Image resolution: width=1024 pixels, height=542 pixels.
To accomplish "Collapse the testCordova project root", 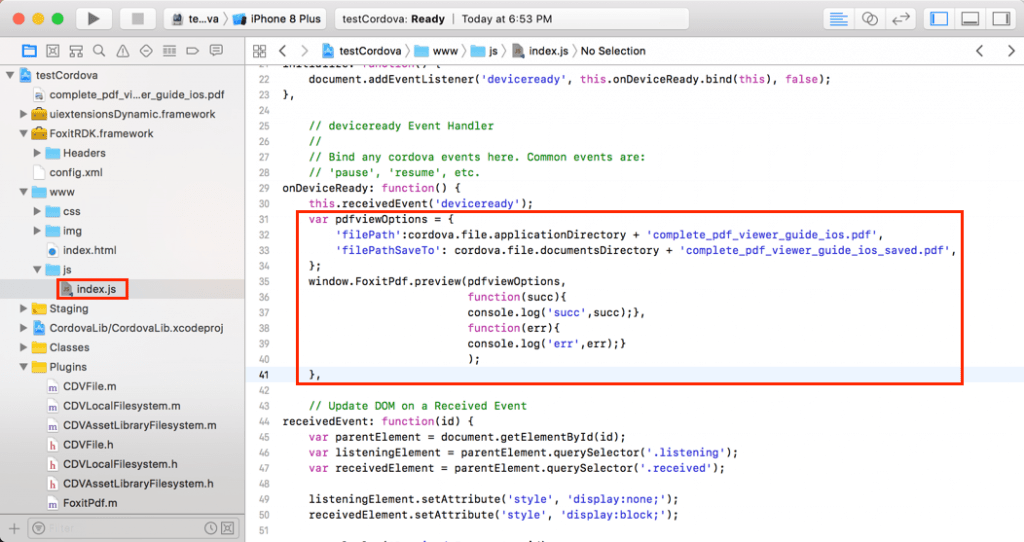I will coord(10,75).
